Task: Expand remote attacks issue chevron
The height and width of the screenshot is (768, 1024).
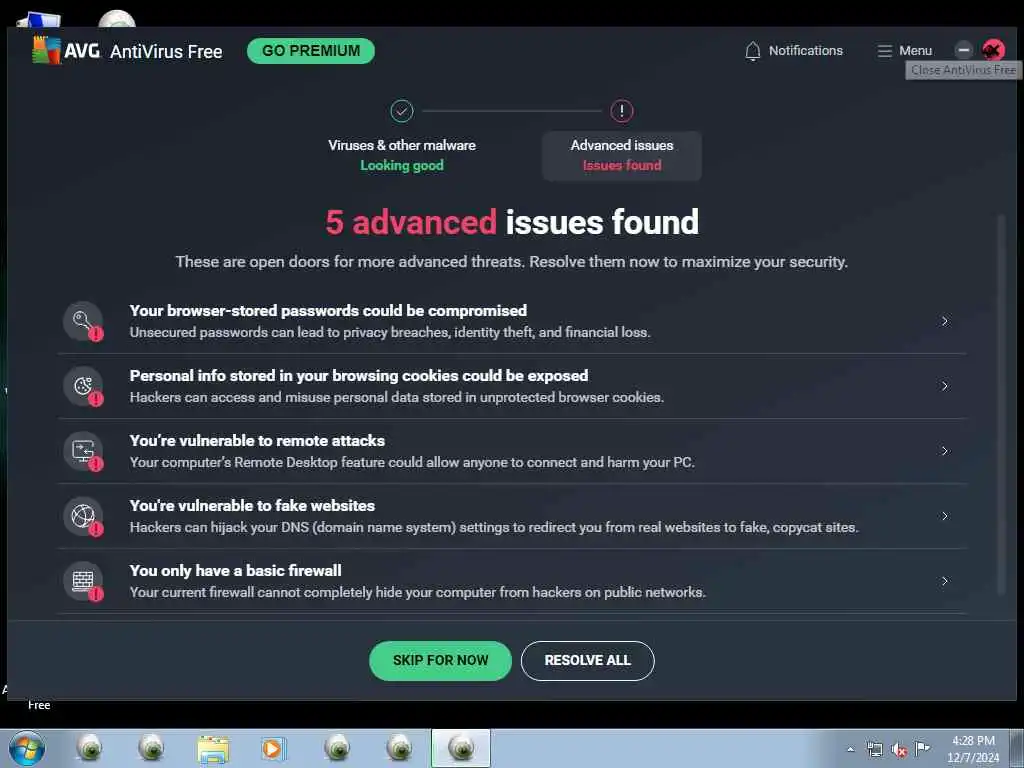Action: (x=944, y=451)
